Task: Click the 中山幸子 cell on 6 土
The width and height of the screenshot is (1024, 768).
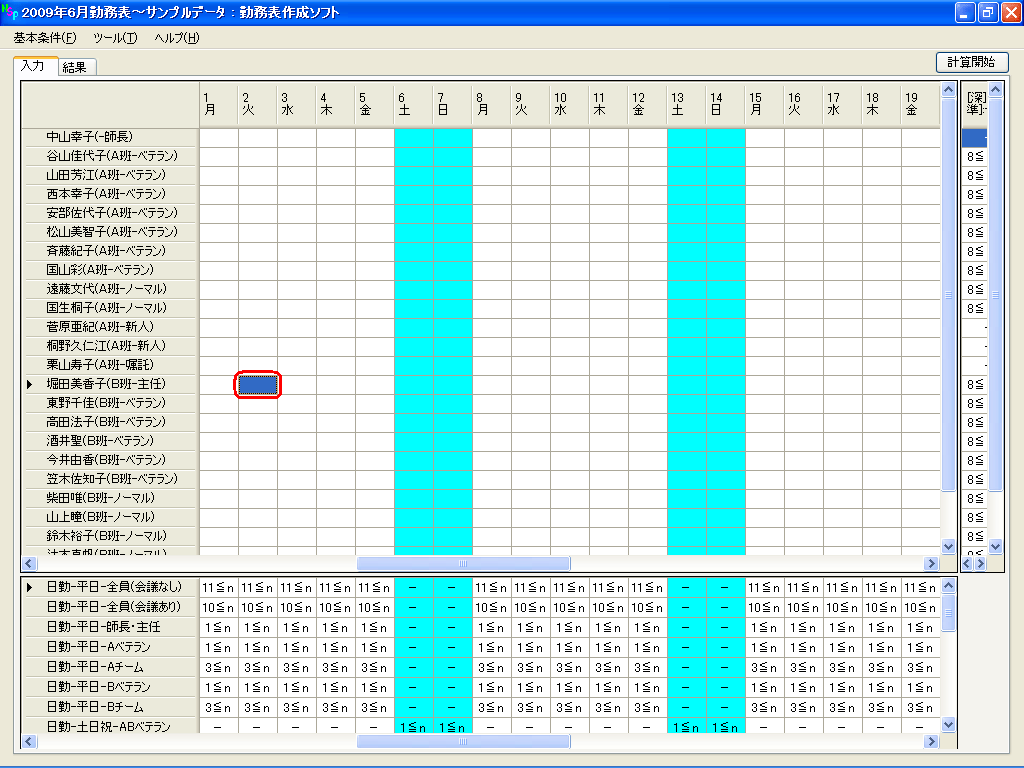Action: (413, 137)
